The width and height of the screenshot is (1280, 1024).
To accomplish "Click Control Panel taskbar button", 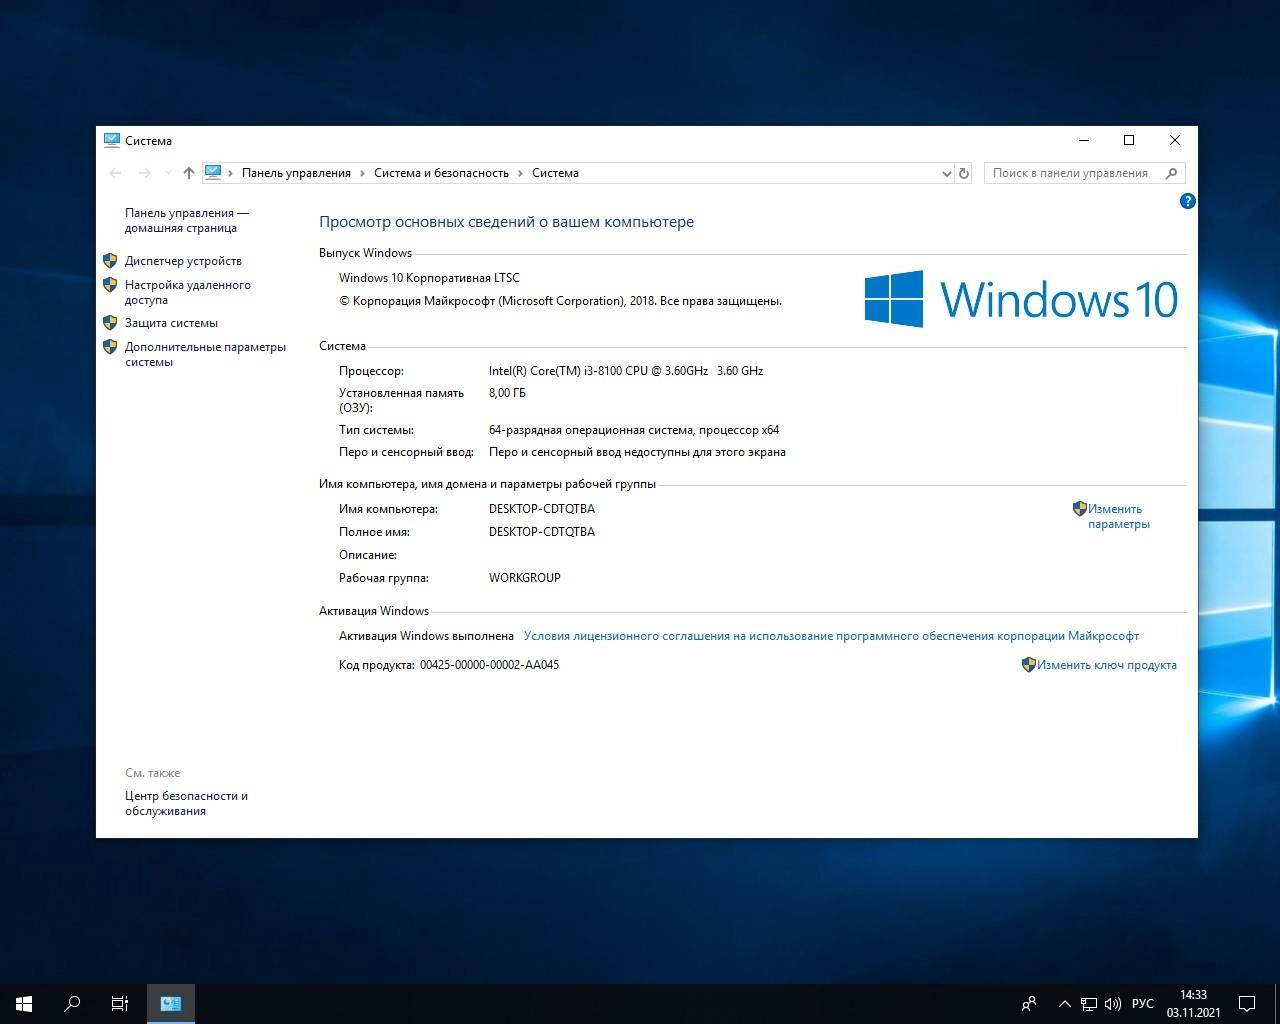I will 171,1004.
